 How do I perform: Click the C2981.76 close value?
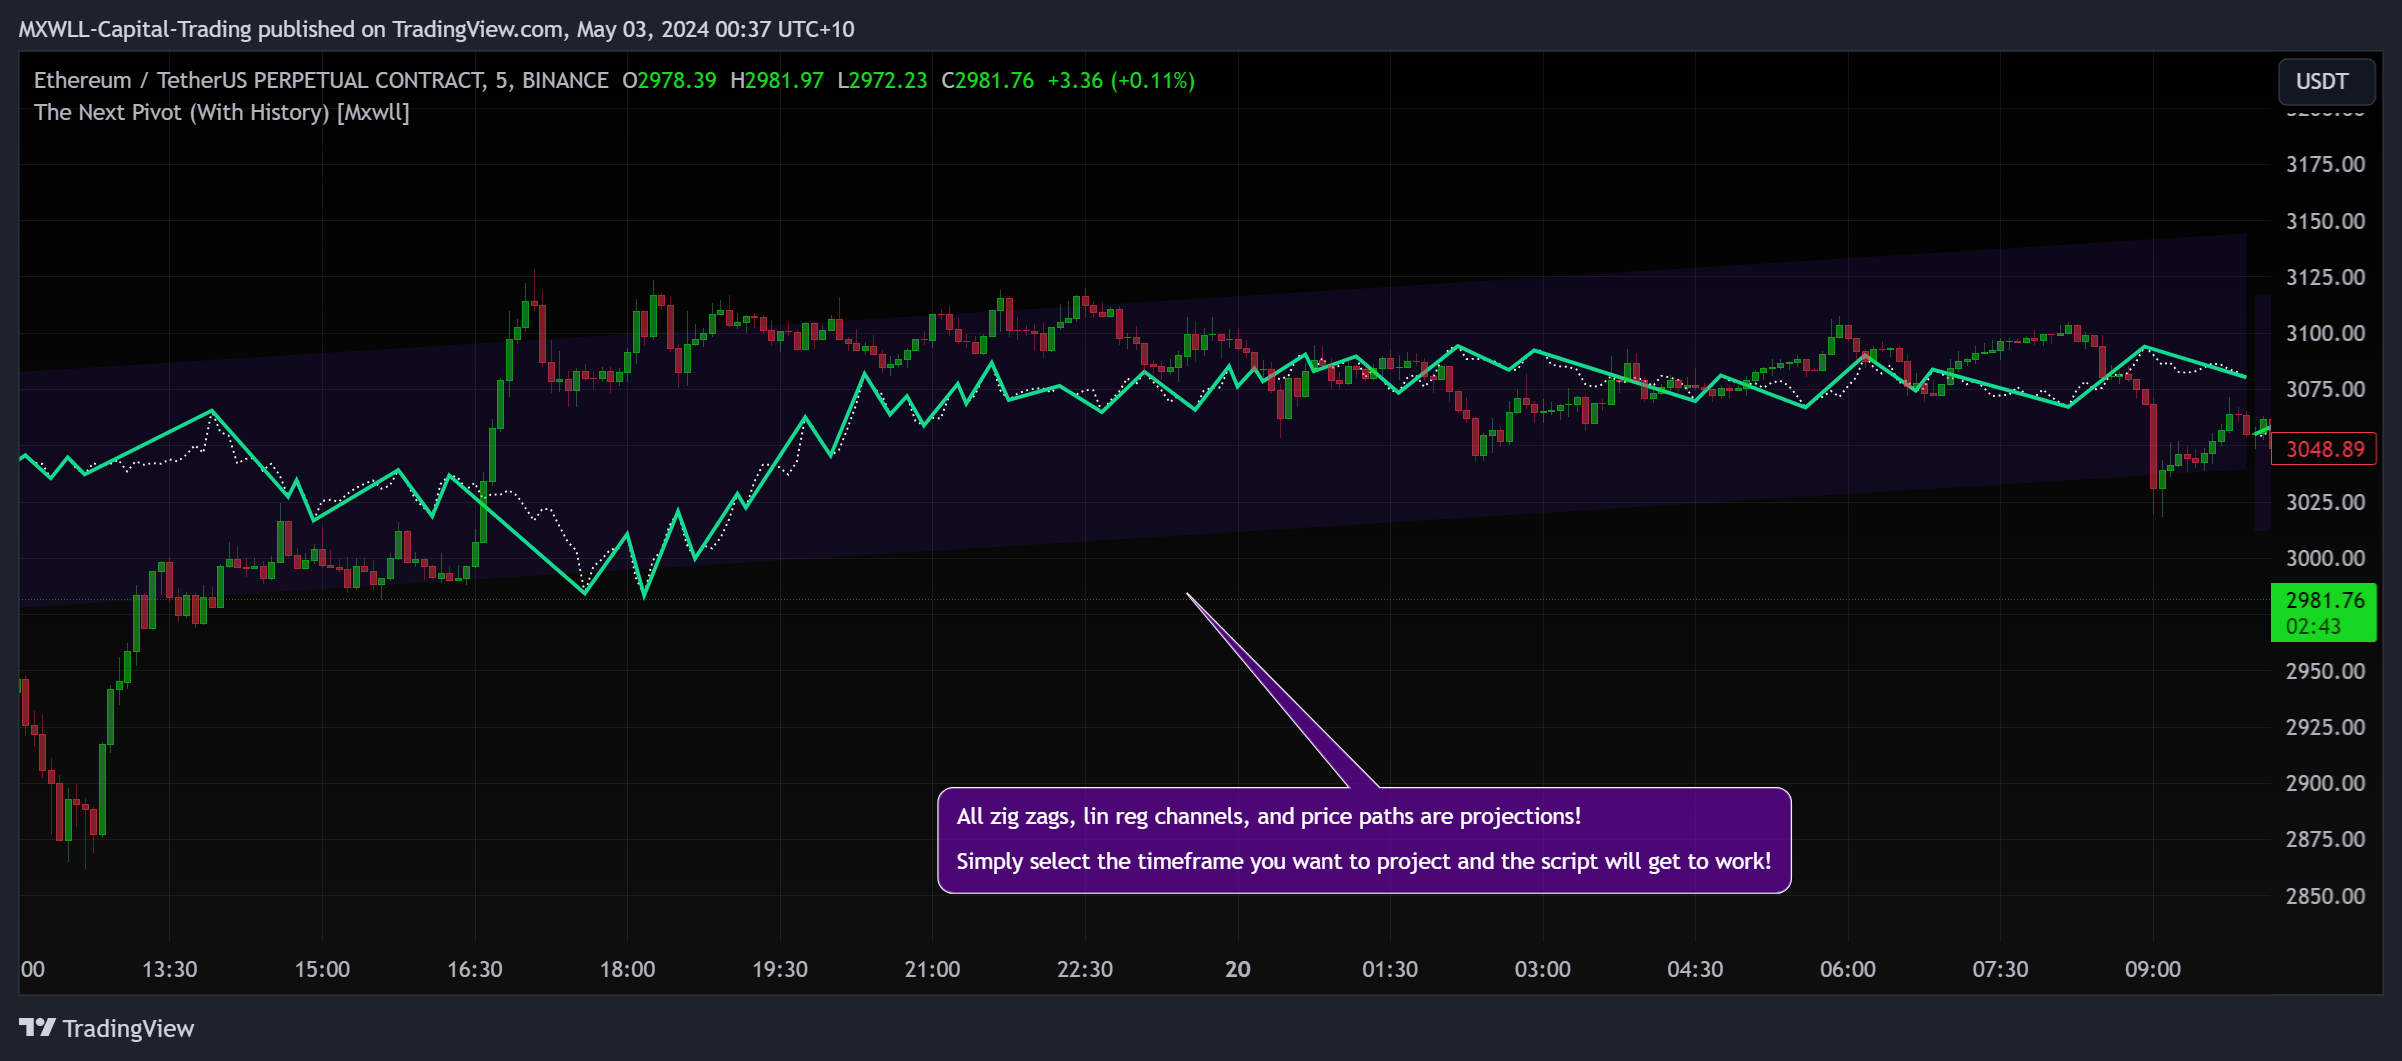(x=987, y=80)
